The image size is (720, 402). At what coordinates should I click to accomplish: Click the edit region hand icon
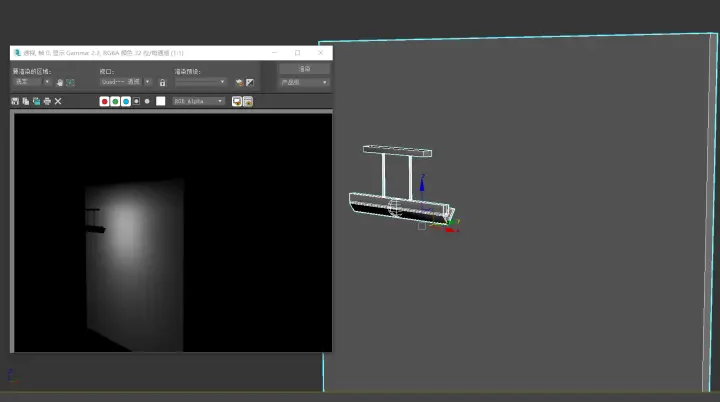pos(60,82)
